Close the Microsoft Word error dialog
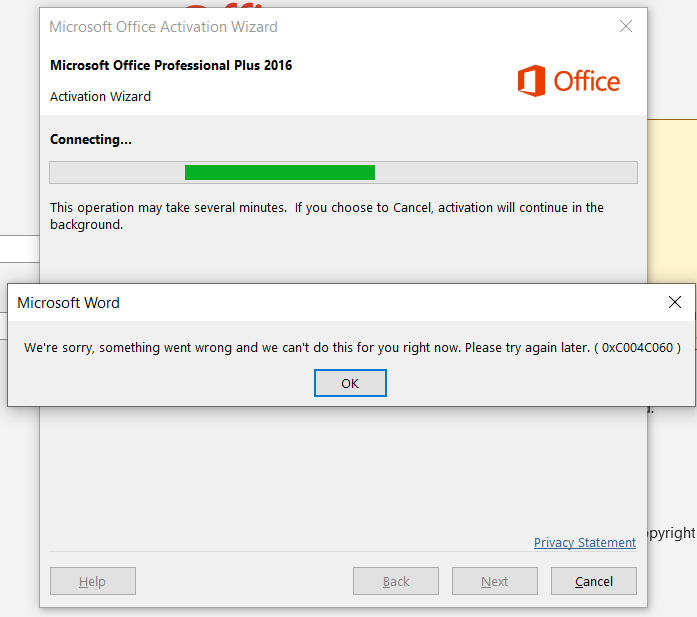 [x=675, y=302]
